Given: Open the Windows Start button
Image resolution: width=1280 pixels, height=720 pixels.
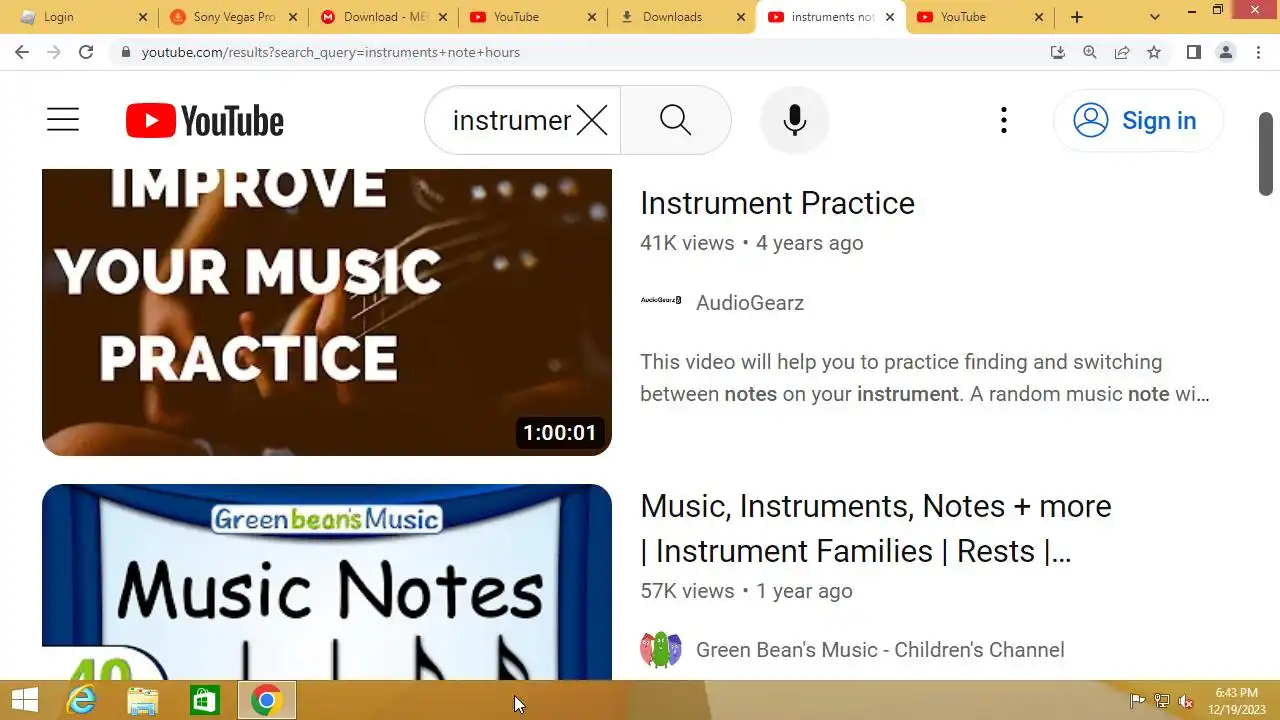Looking at the screenshot, I should click(x=24, y=701).
